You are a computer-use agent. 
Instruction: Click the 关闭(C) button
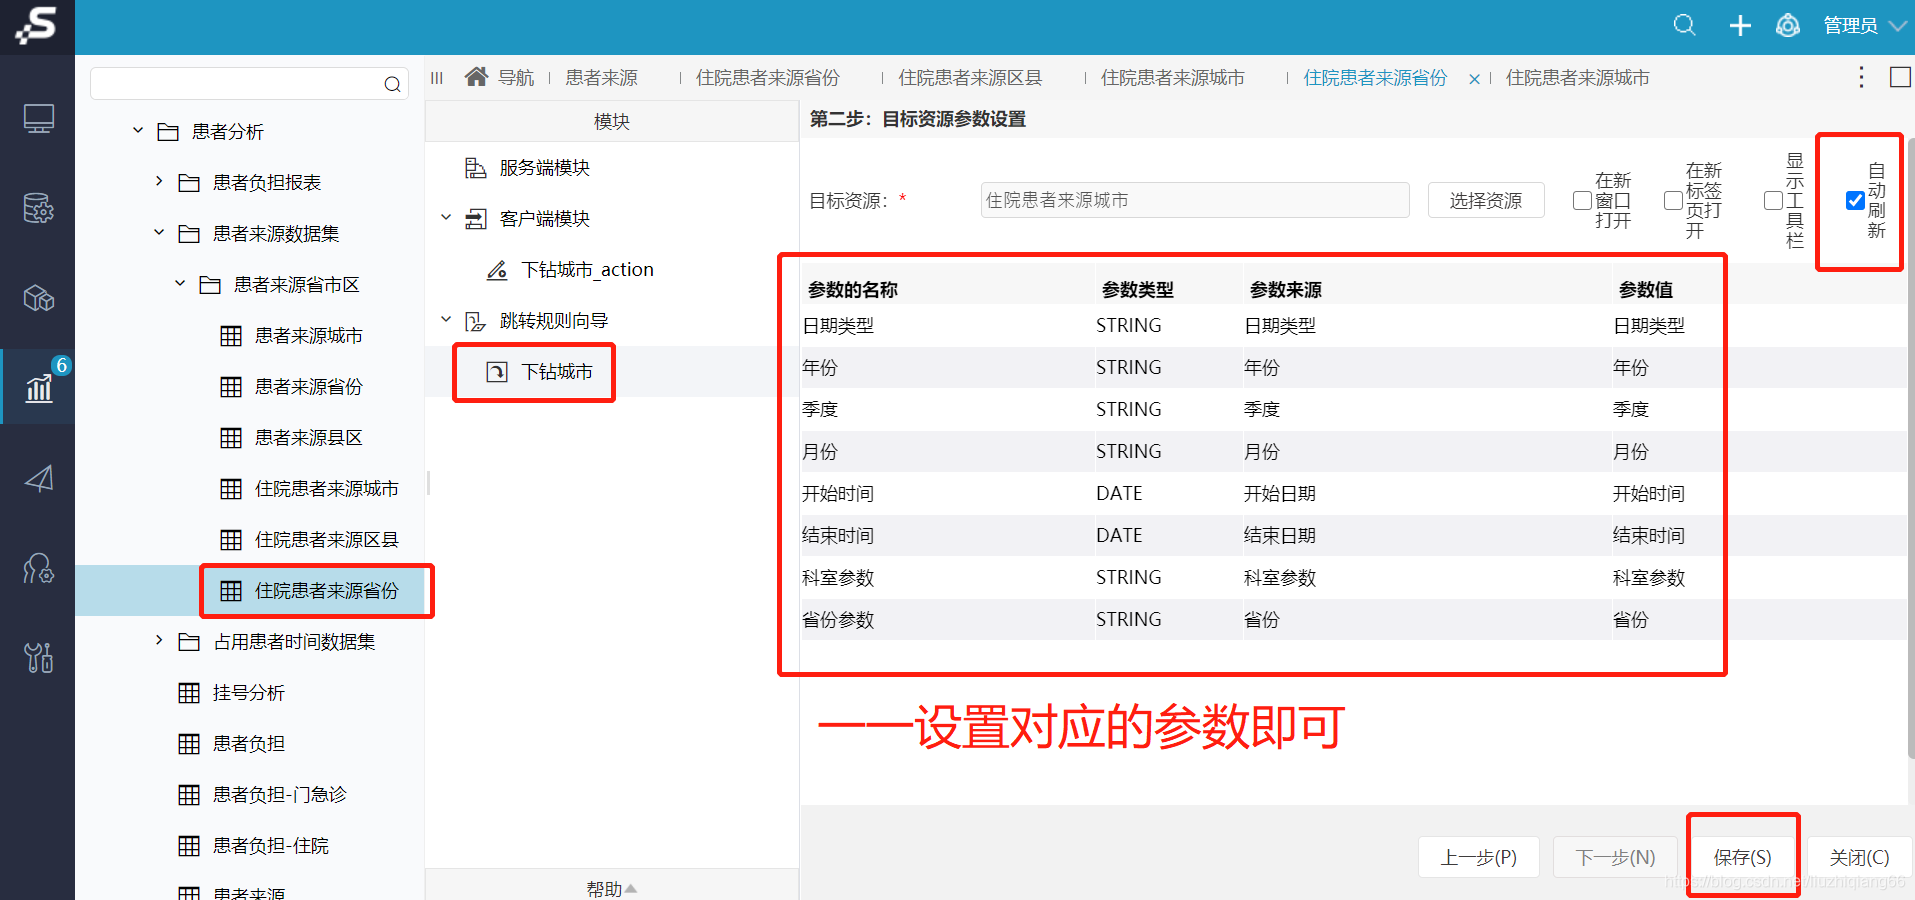1859,857
